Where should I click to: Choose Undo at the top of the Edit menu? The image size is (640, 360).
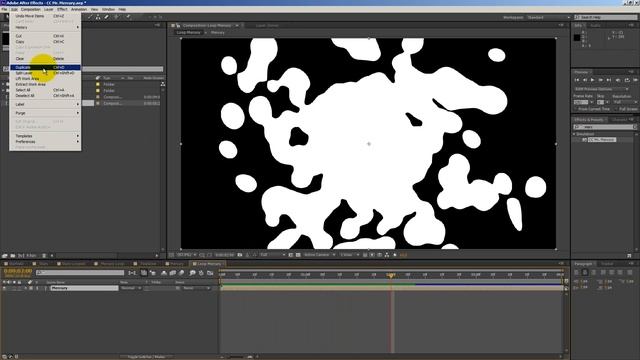(45, 16)
